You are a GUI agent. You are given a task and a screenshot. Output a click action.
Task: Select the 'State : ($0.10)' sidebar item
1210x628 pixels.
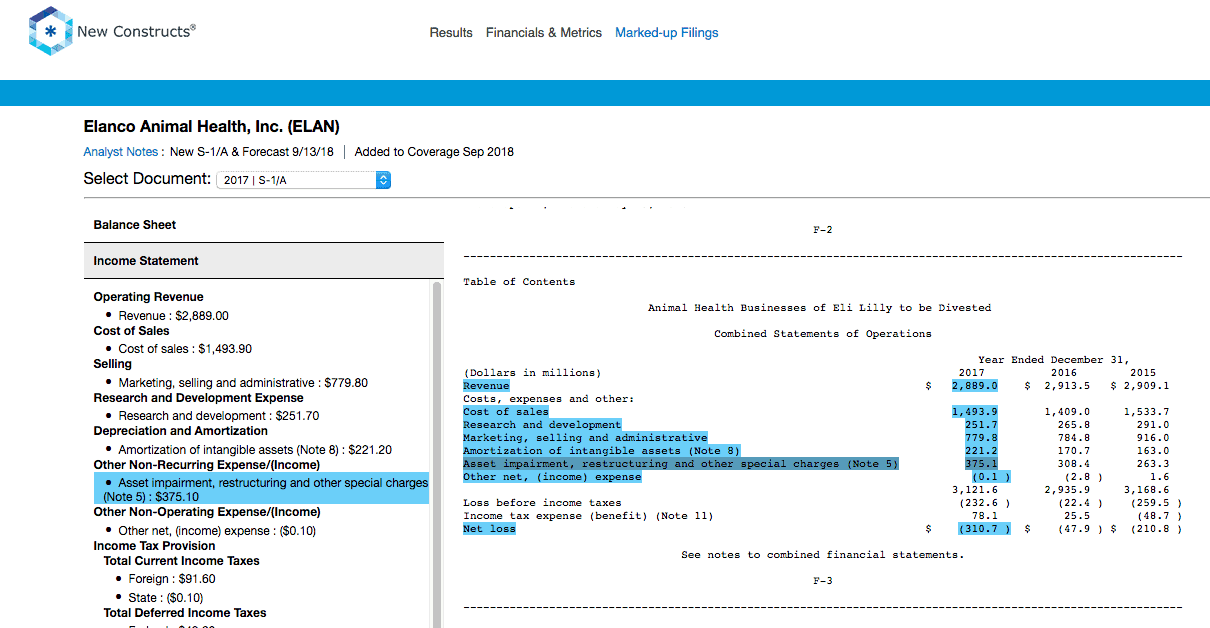[165, 597]
